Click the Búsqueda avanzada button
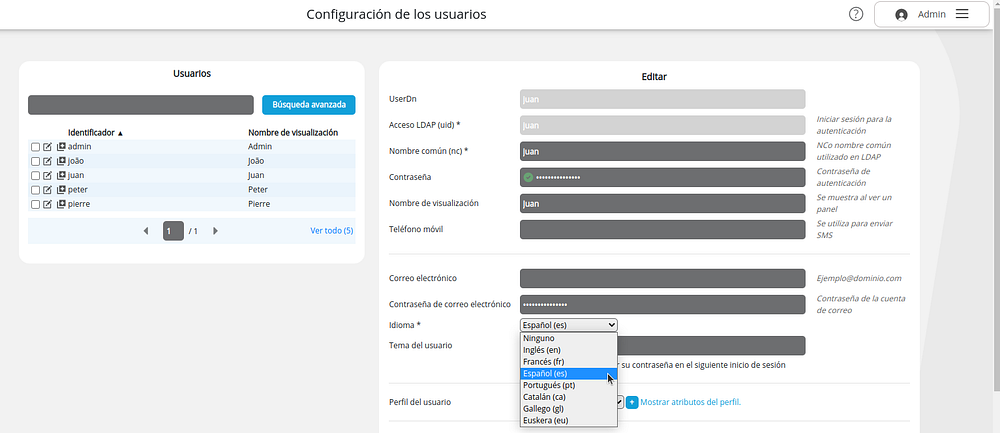This screenshot has width=1000, height=433. [309, 105]
